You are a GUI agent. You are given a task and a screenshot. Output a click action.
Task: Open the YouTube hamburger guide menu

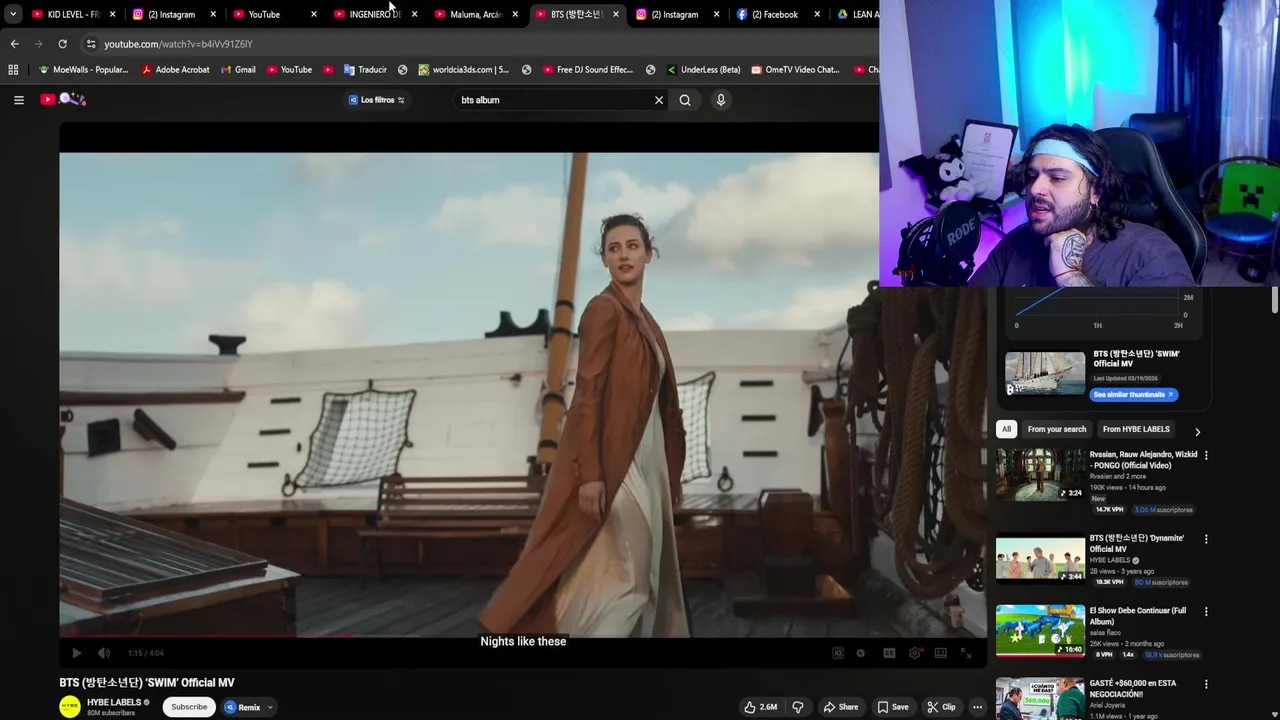(x=18, y=100)
